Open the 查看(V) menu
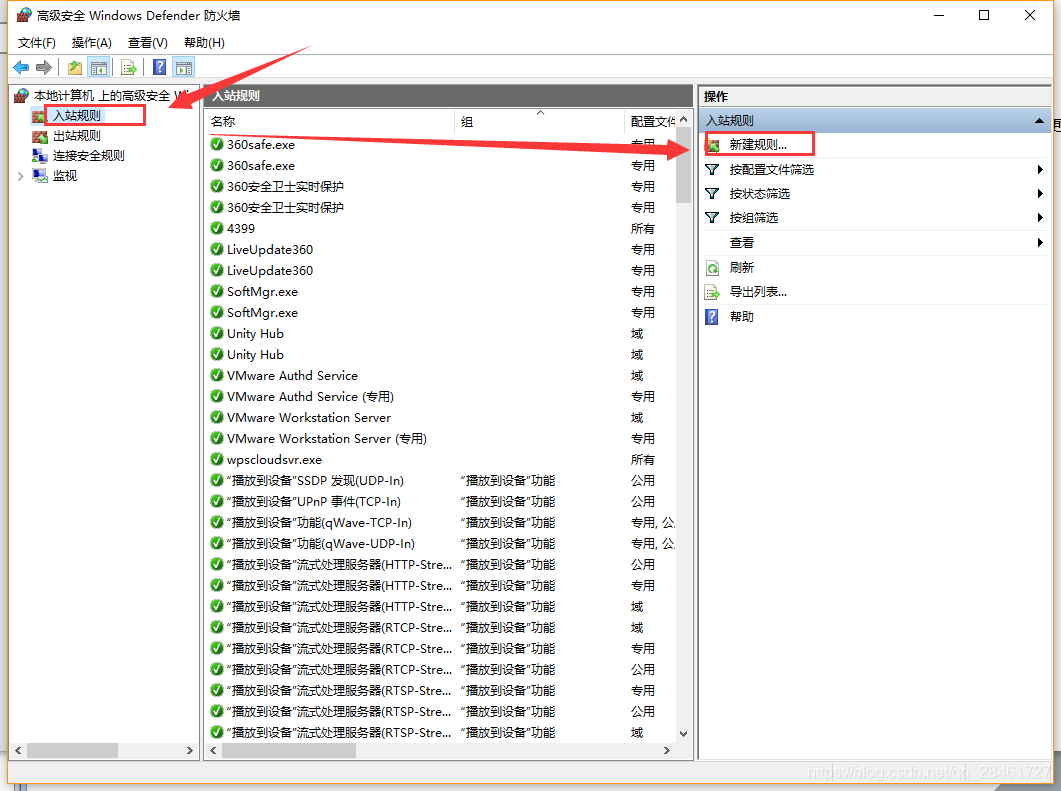 coord(148,43)
